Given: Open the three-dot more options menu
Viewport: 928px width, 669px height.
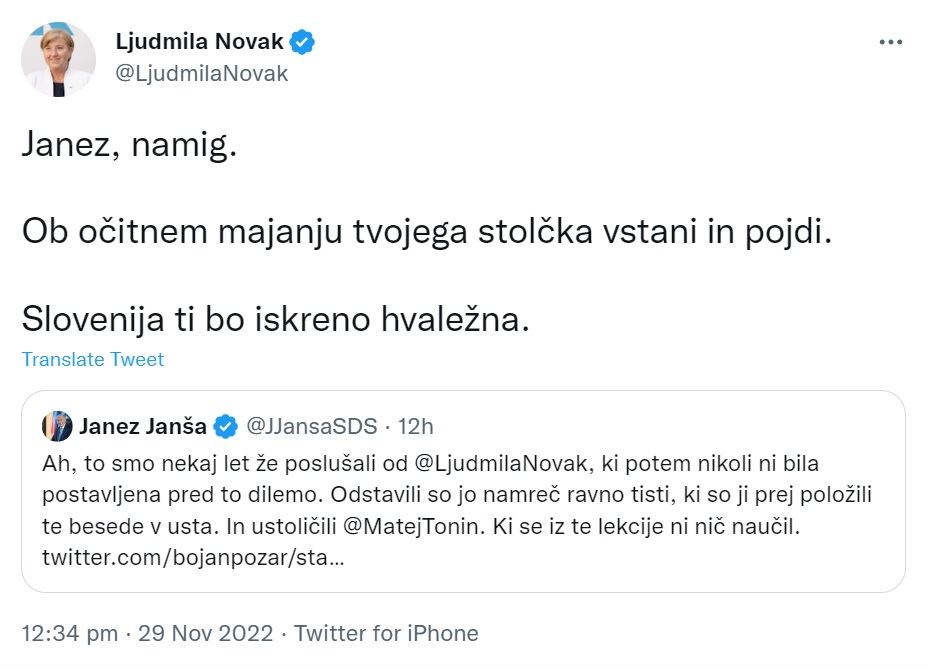Looking at the screenshot, I should 889,43.
